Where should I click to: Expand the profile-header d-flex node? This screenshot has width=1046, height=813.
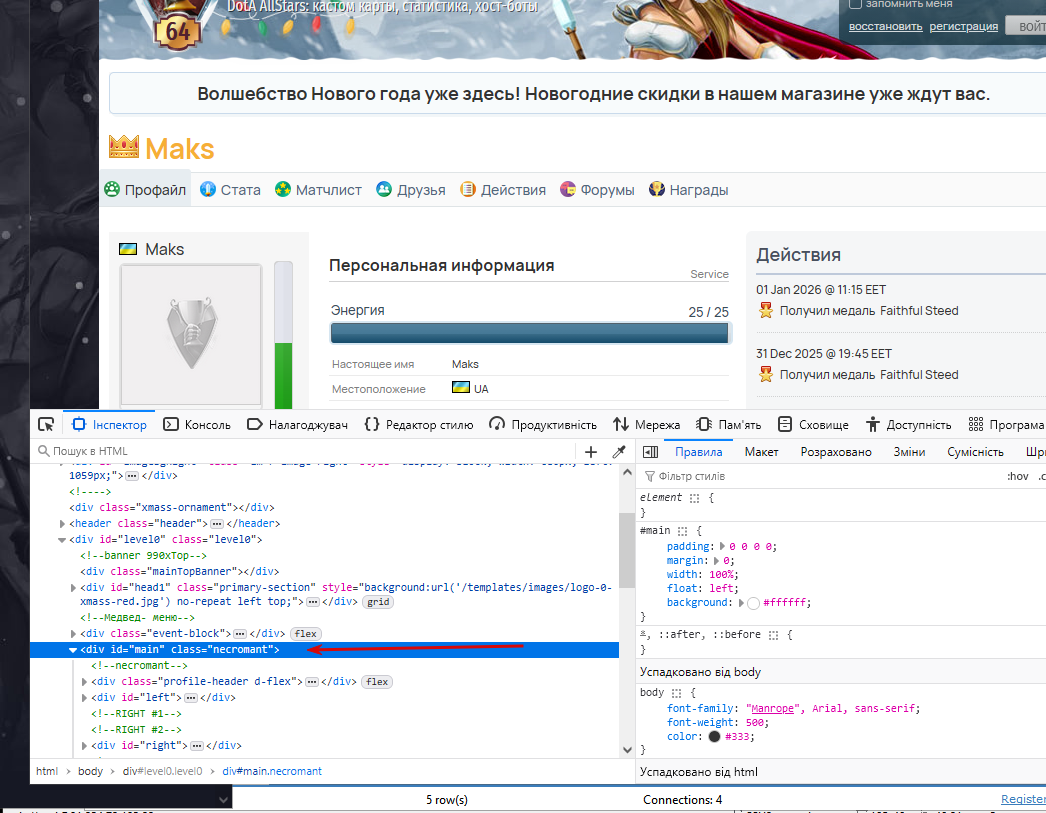tap(85, 682)
